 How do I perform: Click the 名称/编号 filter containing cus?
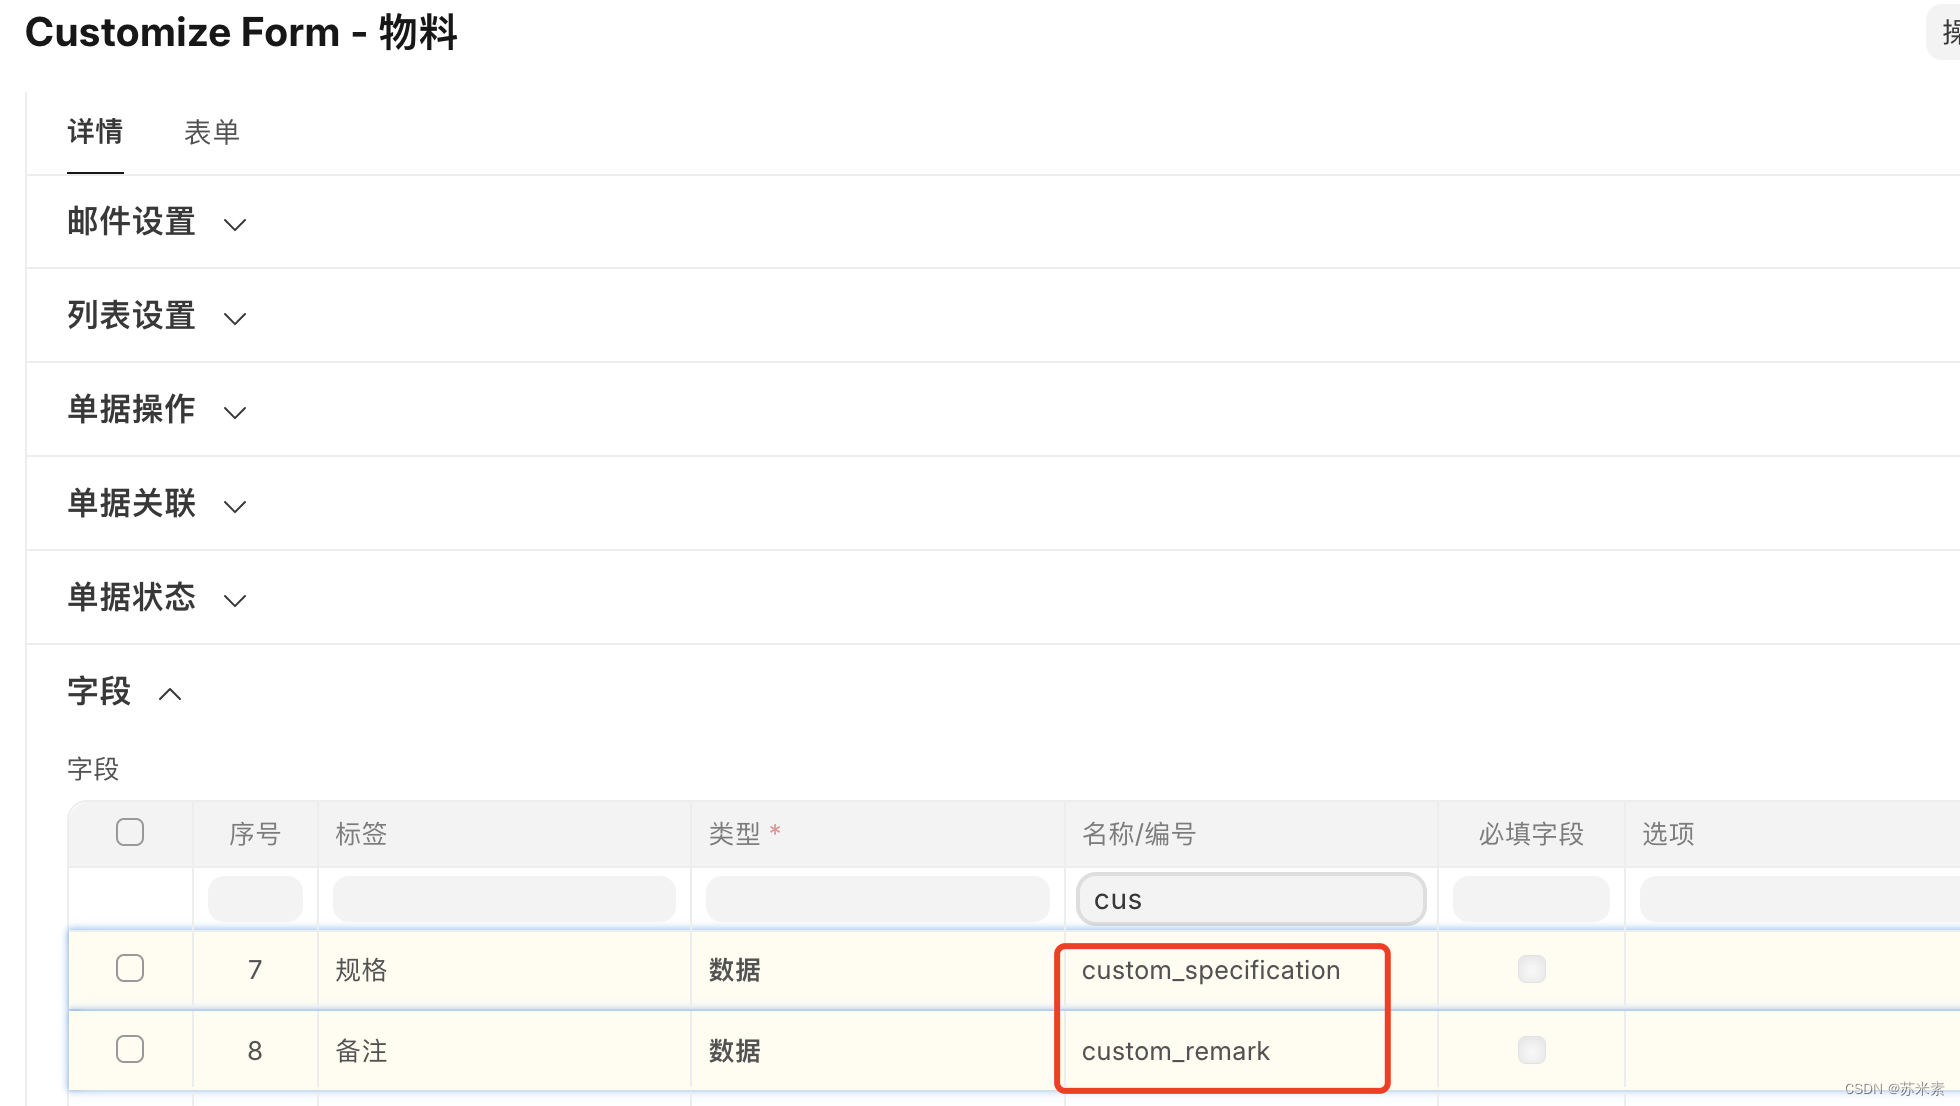1249,898
